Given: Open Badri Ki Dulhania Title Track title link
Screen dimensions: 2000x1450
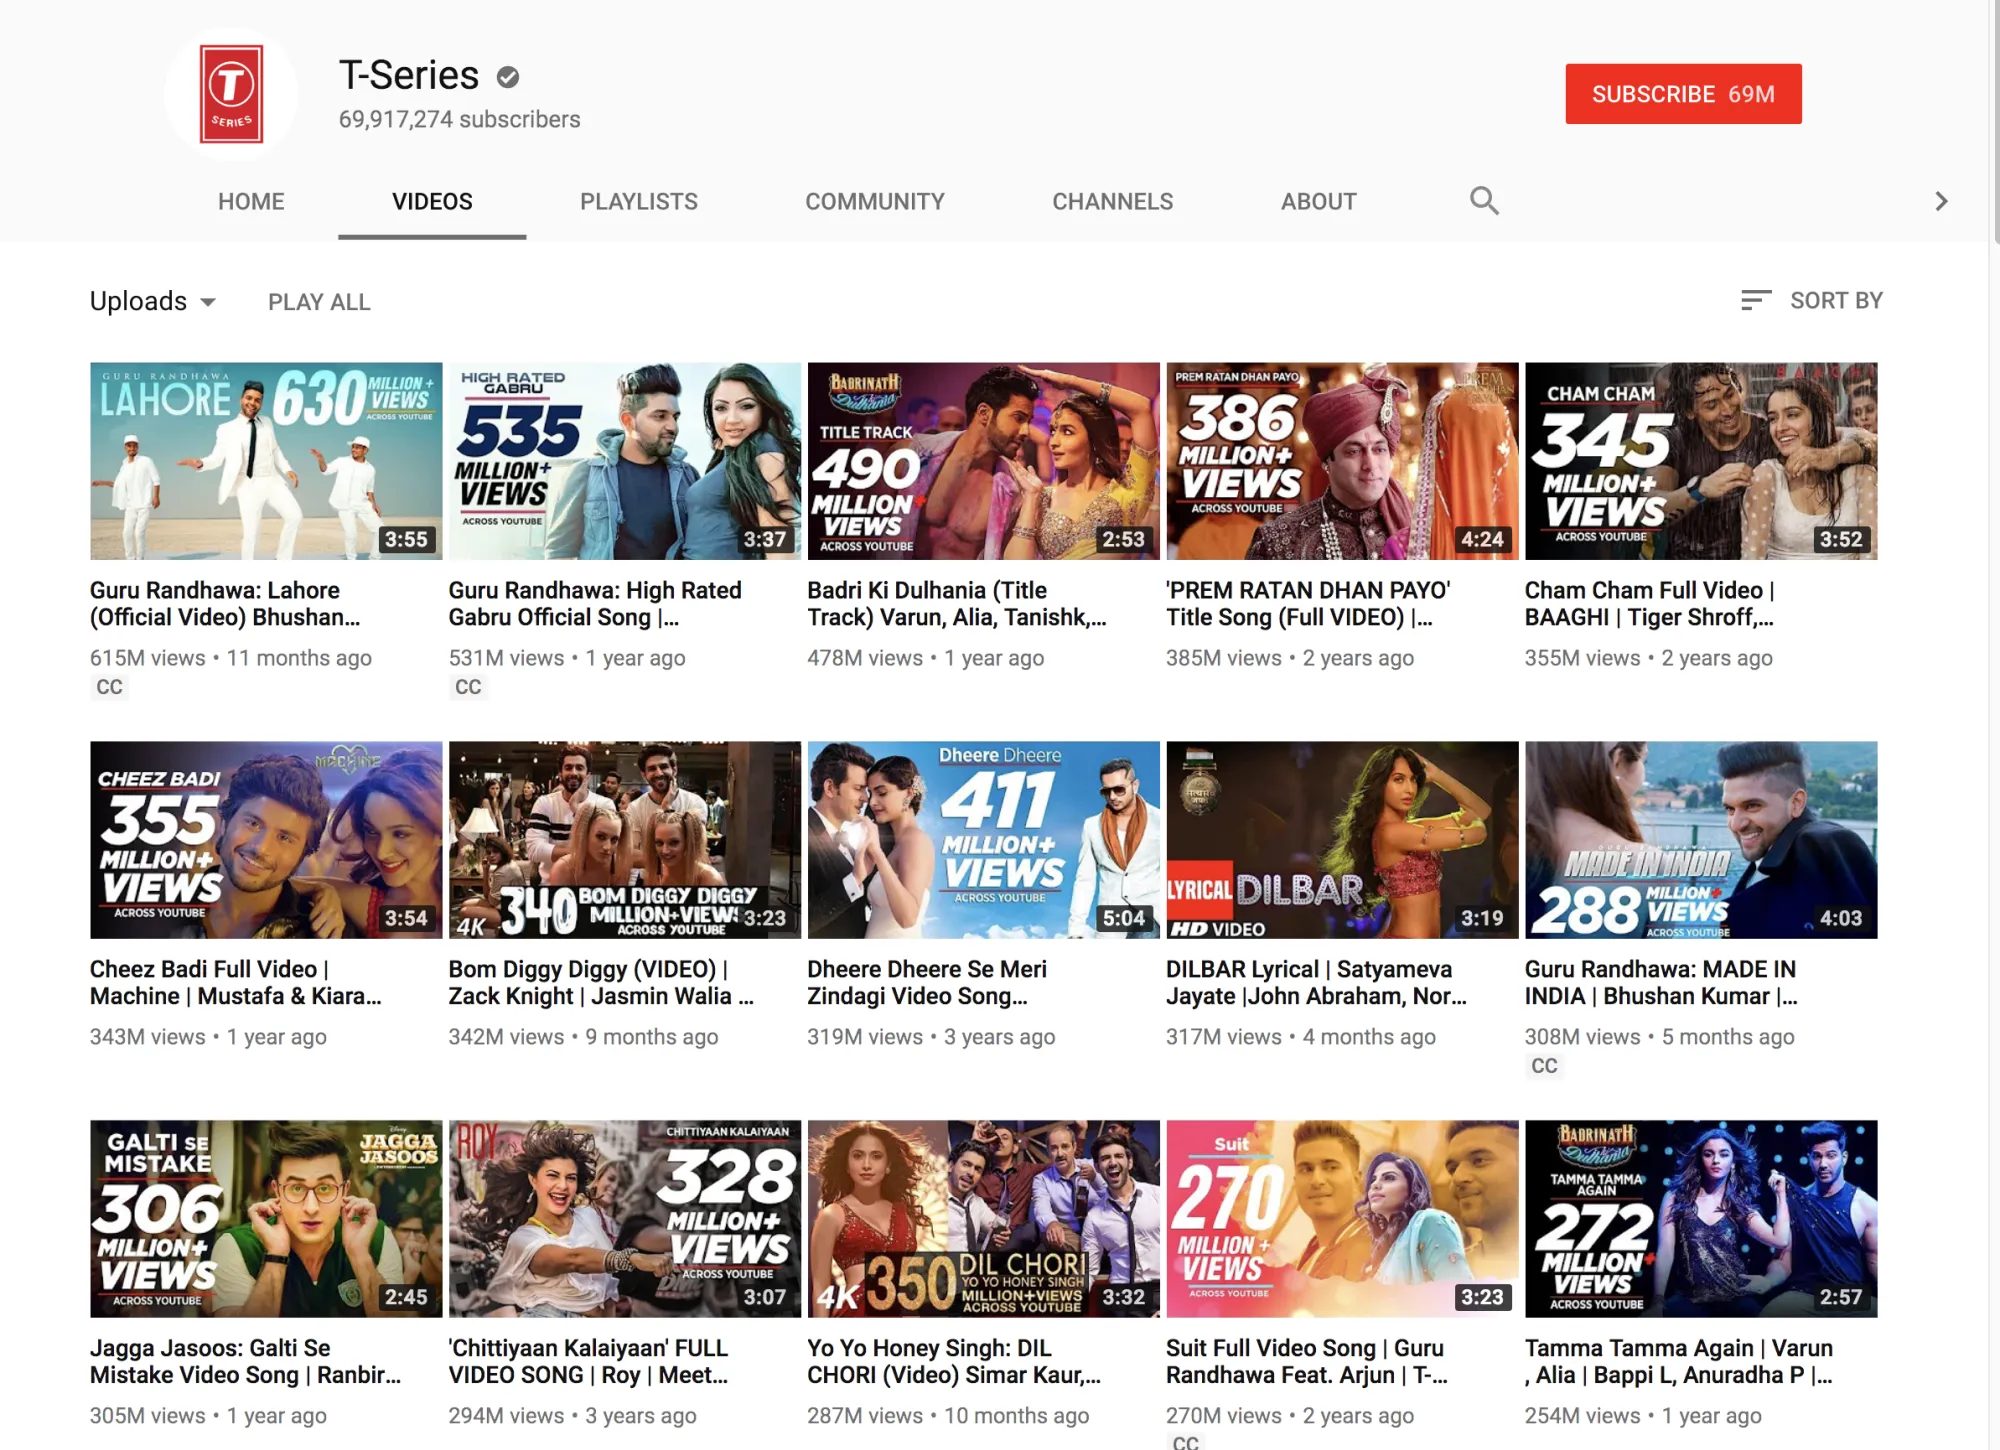Looking at the screenshot, I should click(956, 604).
